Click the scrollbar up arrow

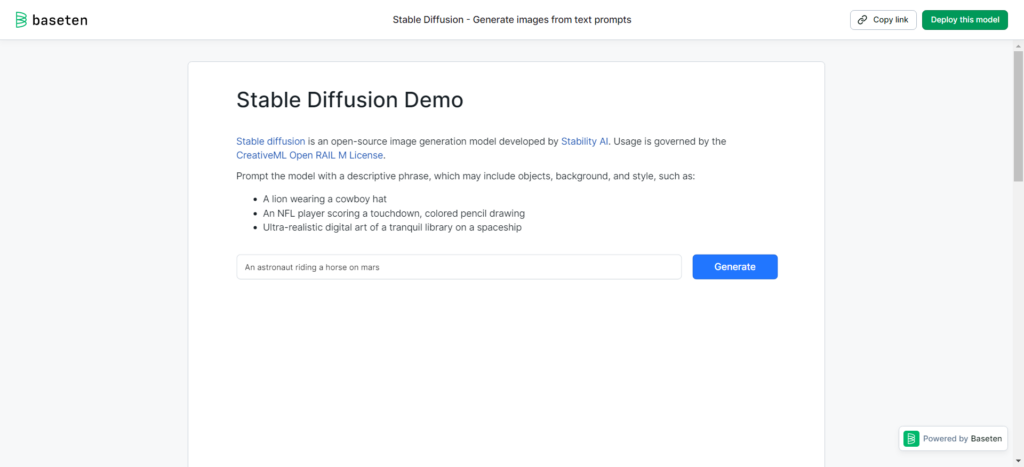pyautogui.click(x=1018, y=45)
